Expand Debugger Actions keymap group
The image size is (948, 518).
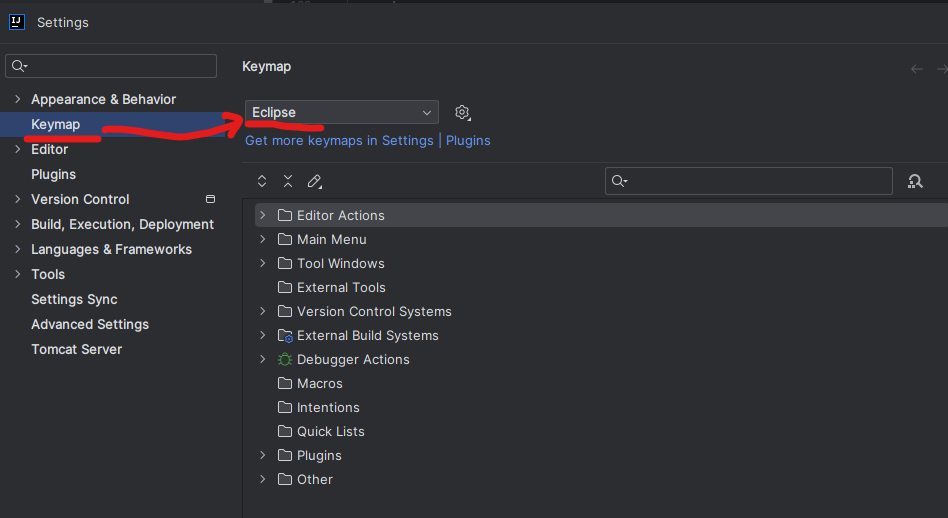(262, 360)
